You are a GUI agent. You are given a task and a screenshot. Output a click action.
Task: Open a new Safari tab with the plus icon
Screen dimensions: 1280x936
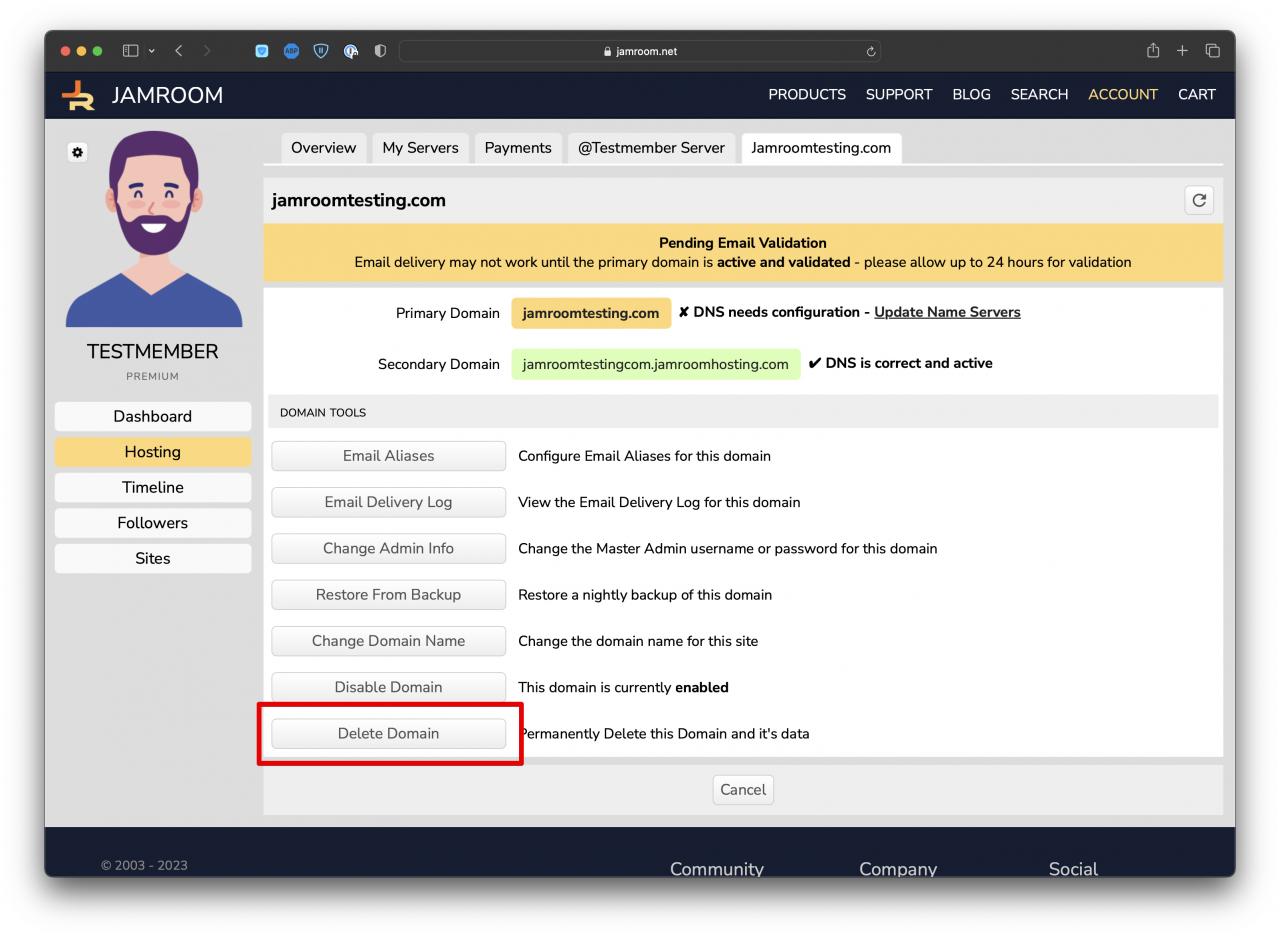1182,51
